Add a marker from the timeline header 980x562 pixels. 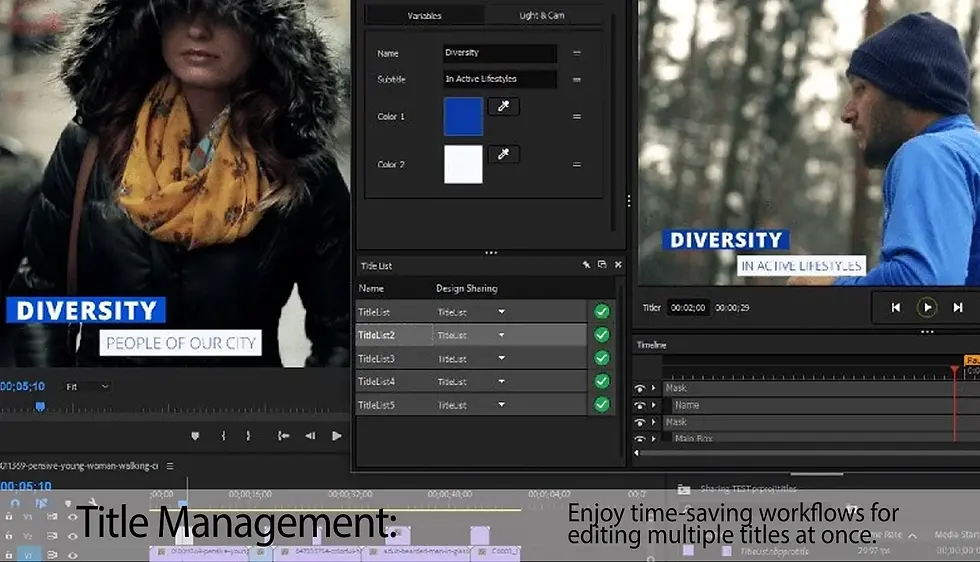(68, 503)
